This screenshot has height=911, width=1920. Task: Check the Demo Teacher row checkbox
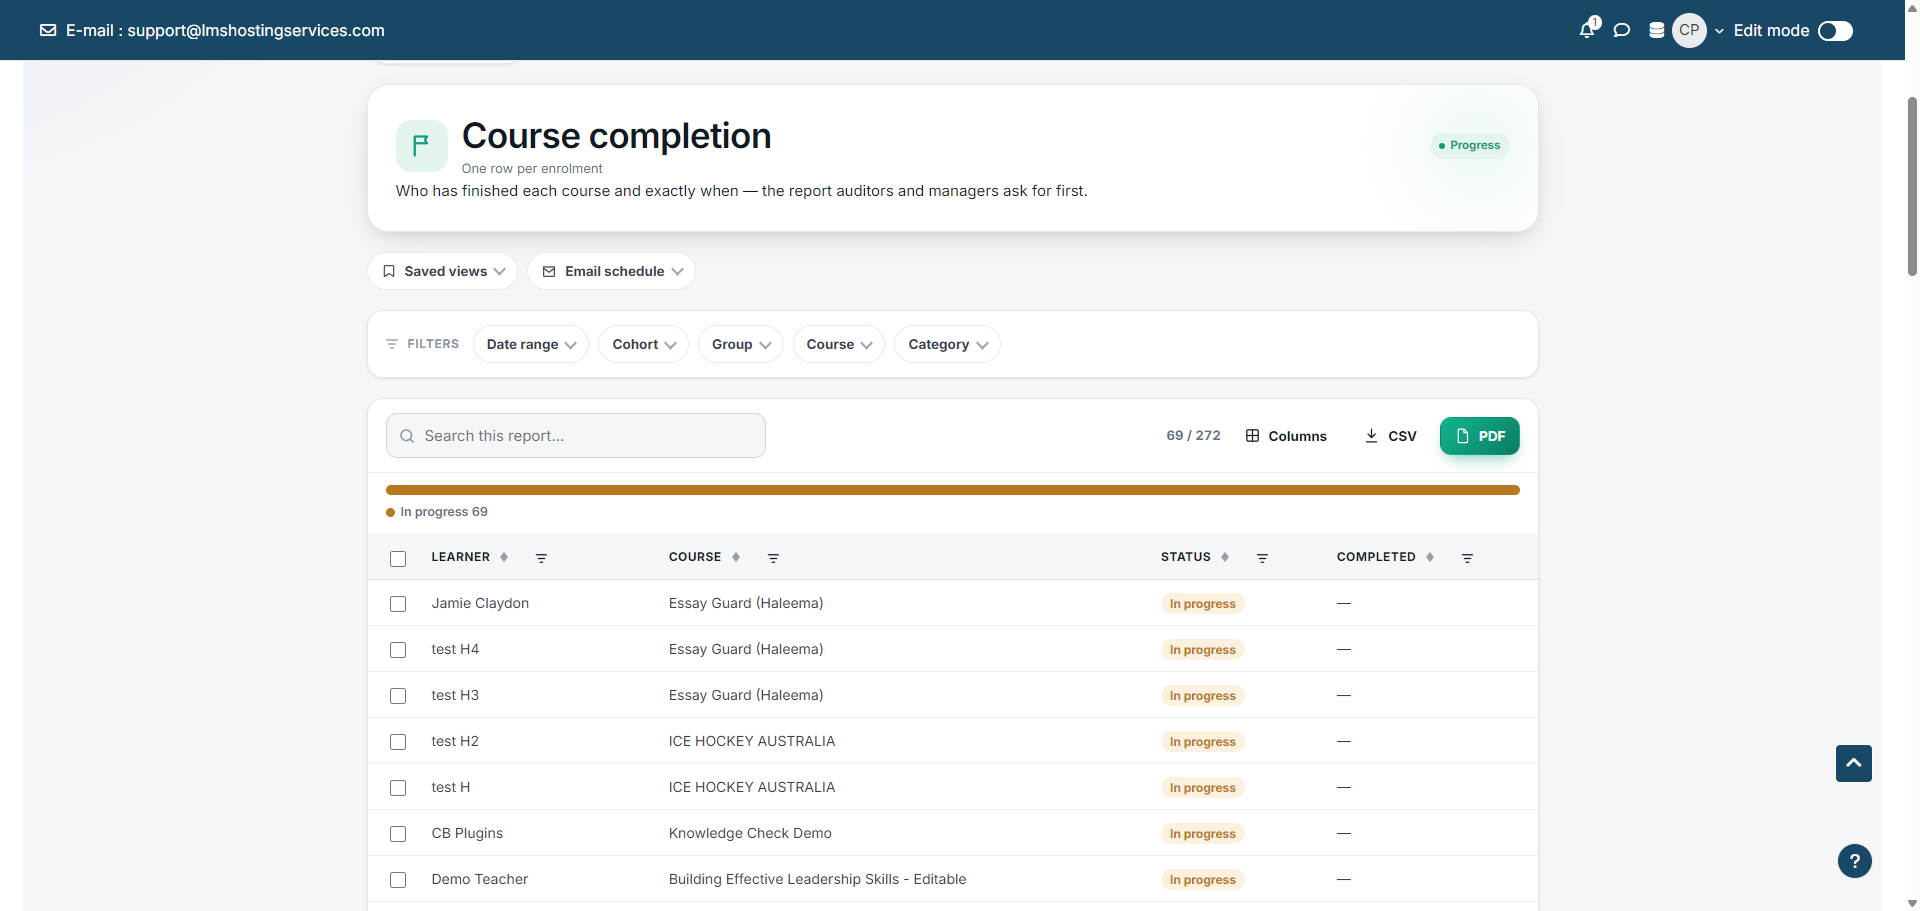pos(398,880)
